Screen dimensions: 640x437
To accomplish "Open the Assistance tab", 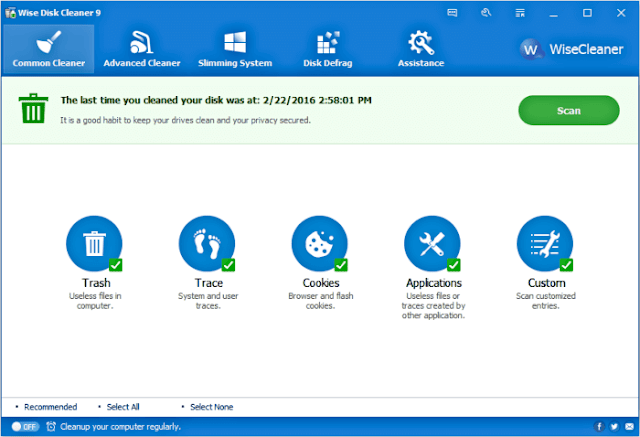I will tap(421, 49).
